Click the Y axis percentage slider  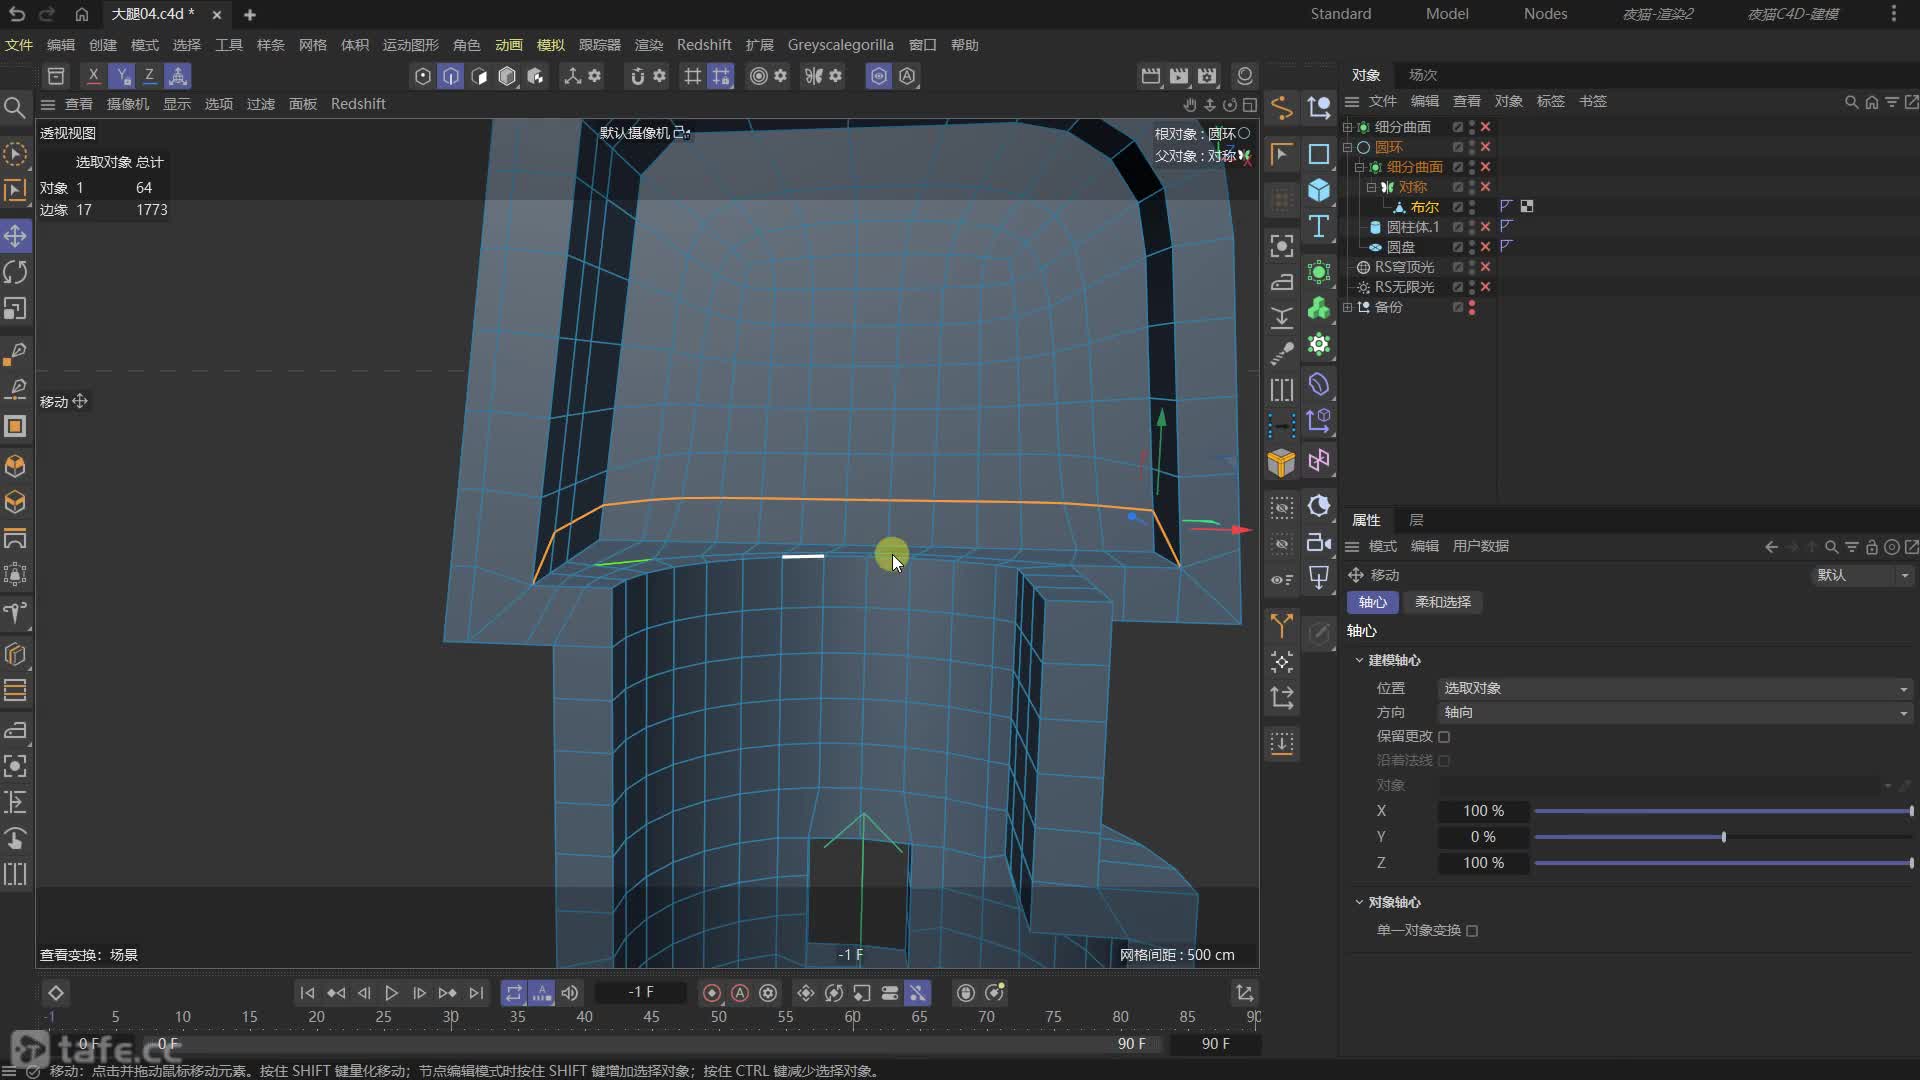click(1722, 837)
